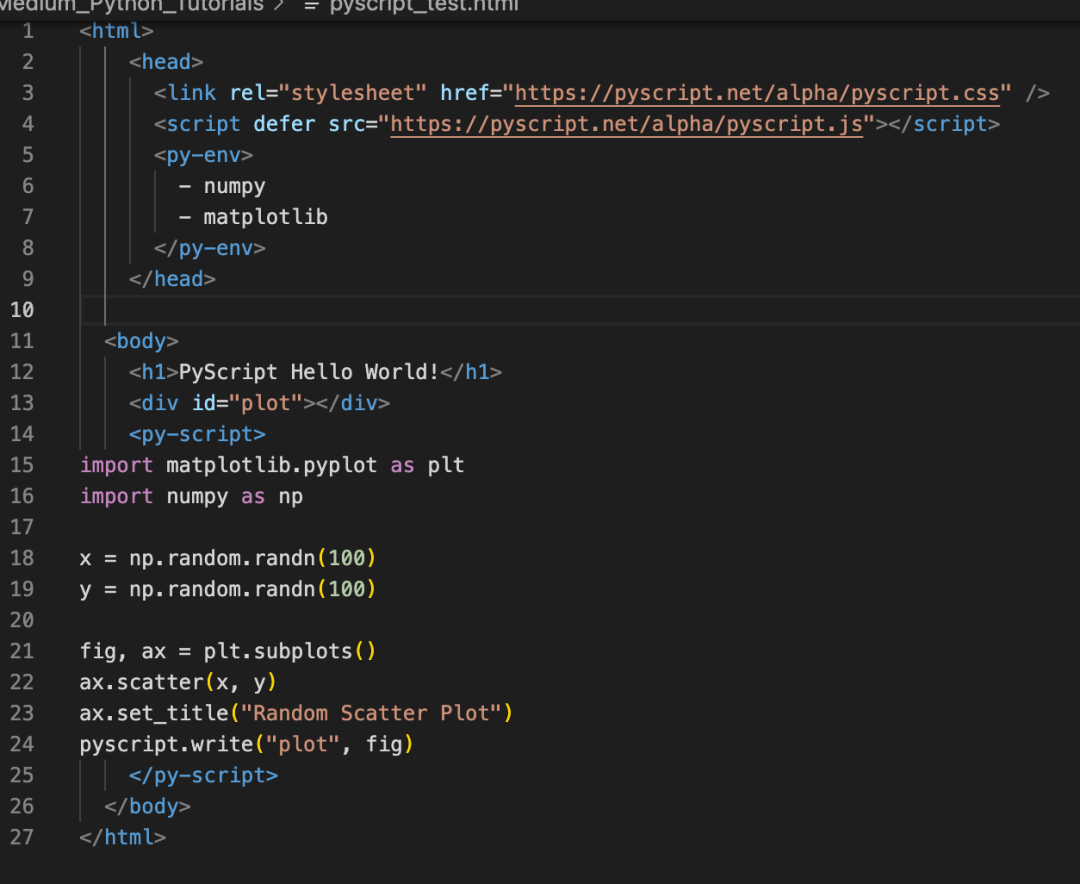
Task: Click line number 10 in the gutter
Action: (22, 310)
